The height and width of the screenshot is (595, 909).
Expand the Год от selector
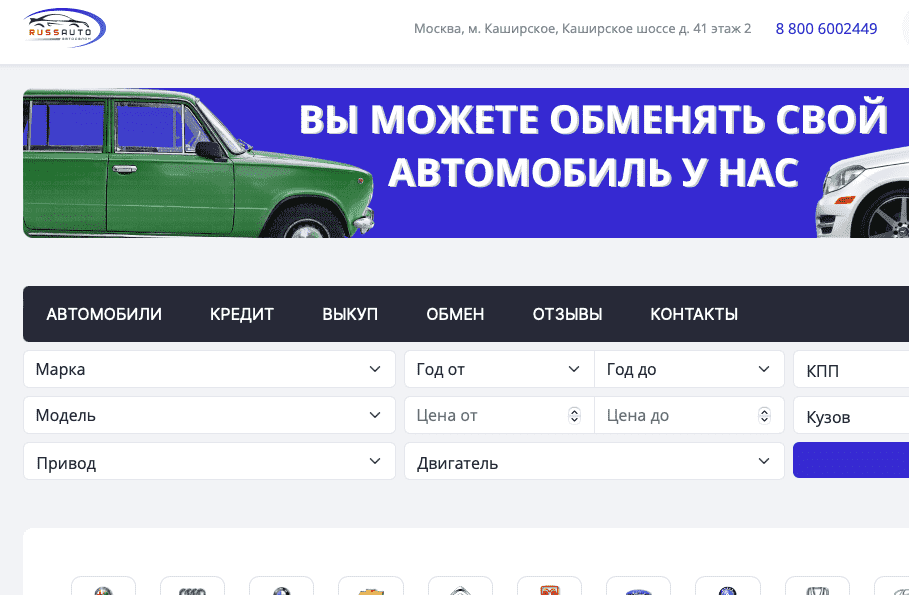(x=498, y=368)
